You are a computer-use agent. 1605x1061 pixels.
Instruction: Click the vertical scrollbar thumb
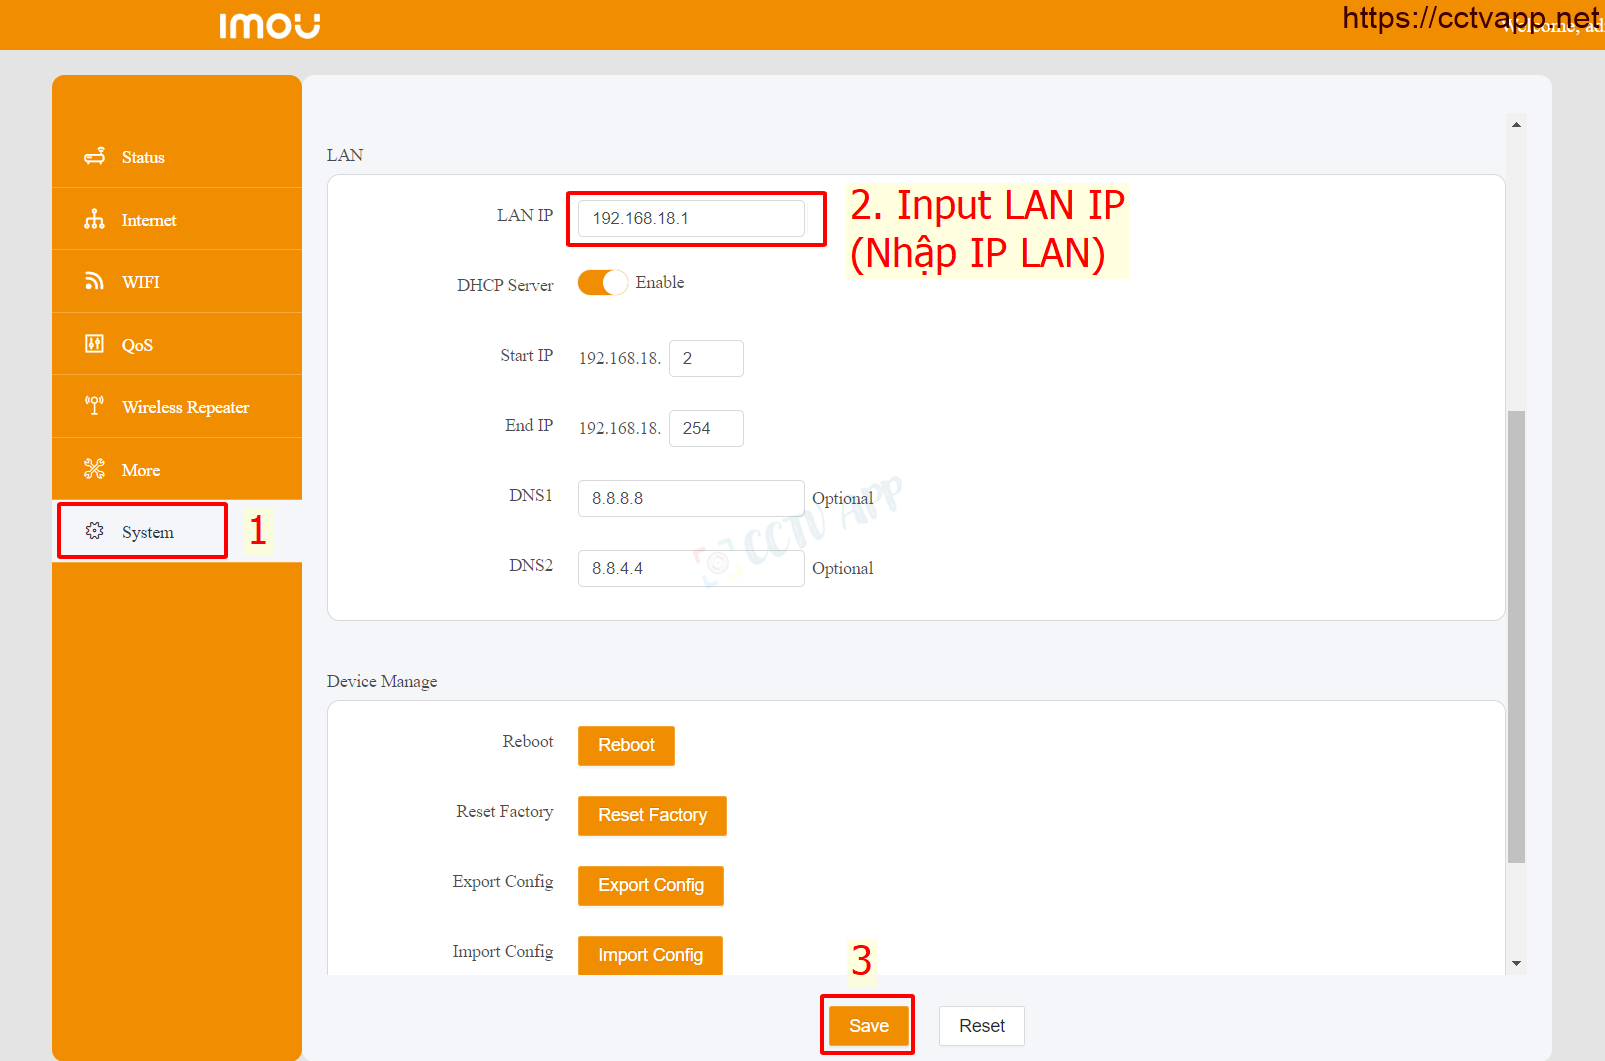[1516, 635]
